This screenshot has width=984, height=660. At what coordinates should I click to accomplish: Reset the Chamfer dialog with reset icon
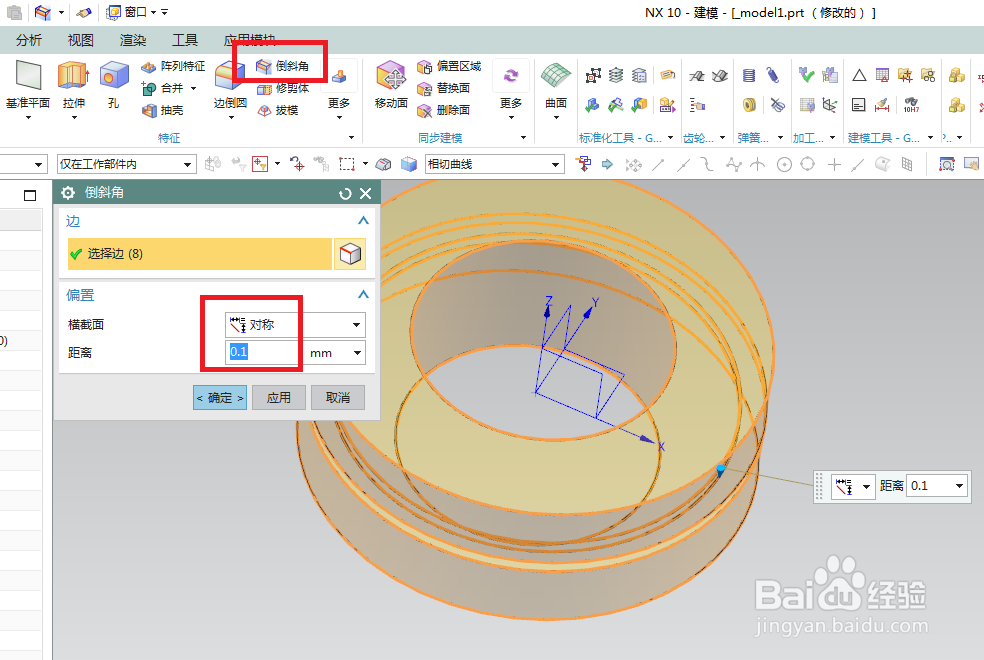coord(345,194)
